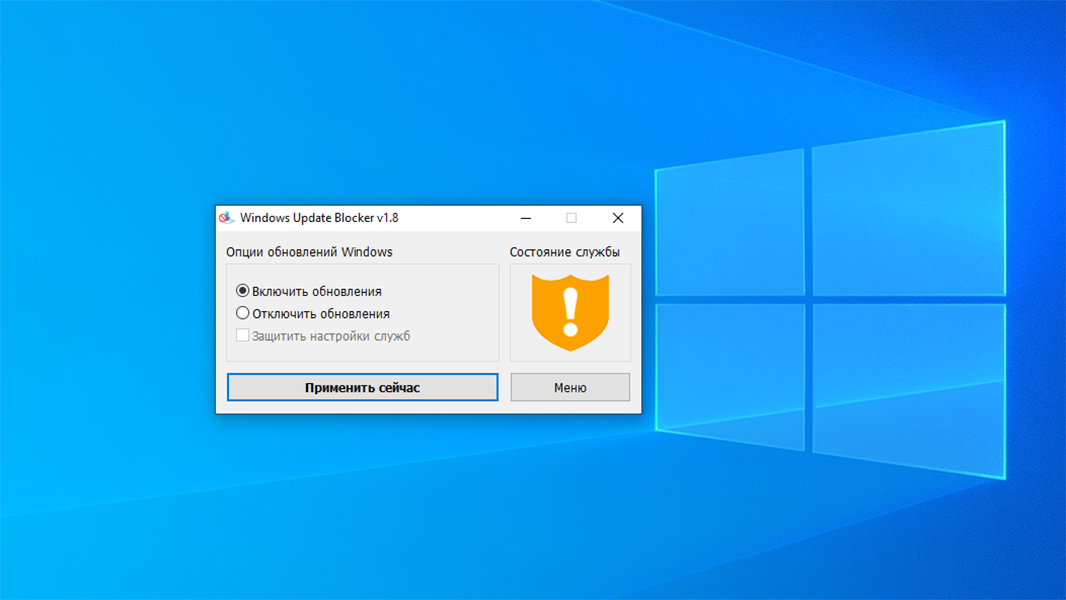Click the orange warning shield status icon
The image size is (1066, 600).
[x=570, y=313]
